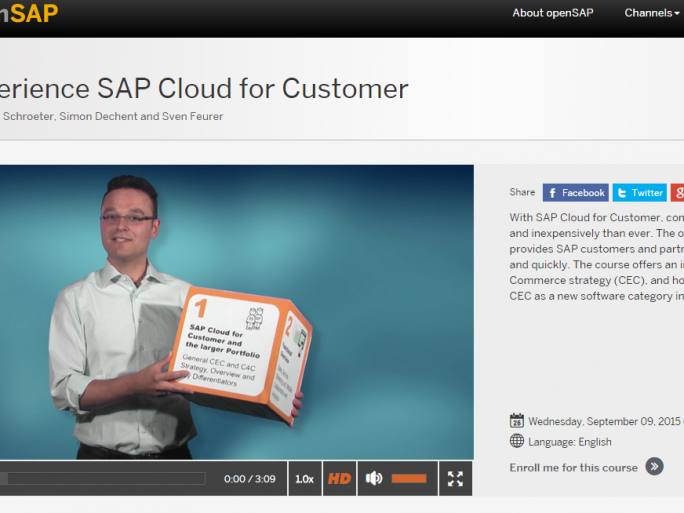Share the course on Google Plus
This screenshot has height=513, width=684.
tap(677, 192)
